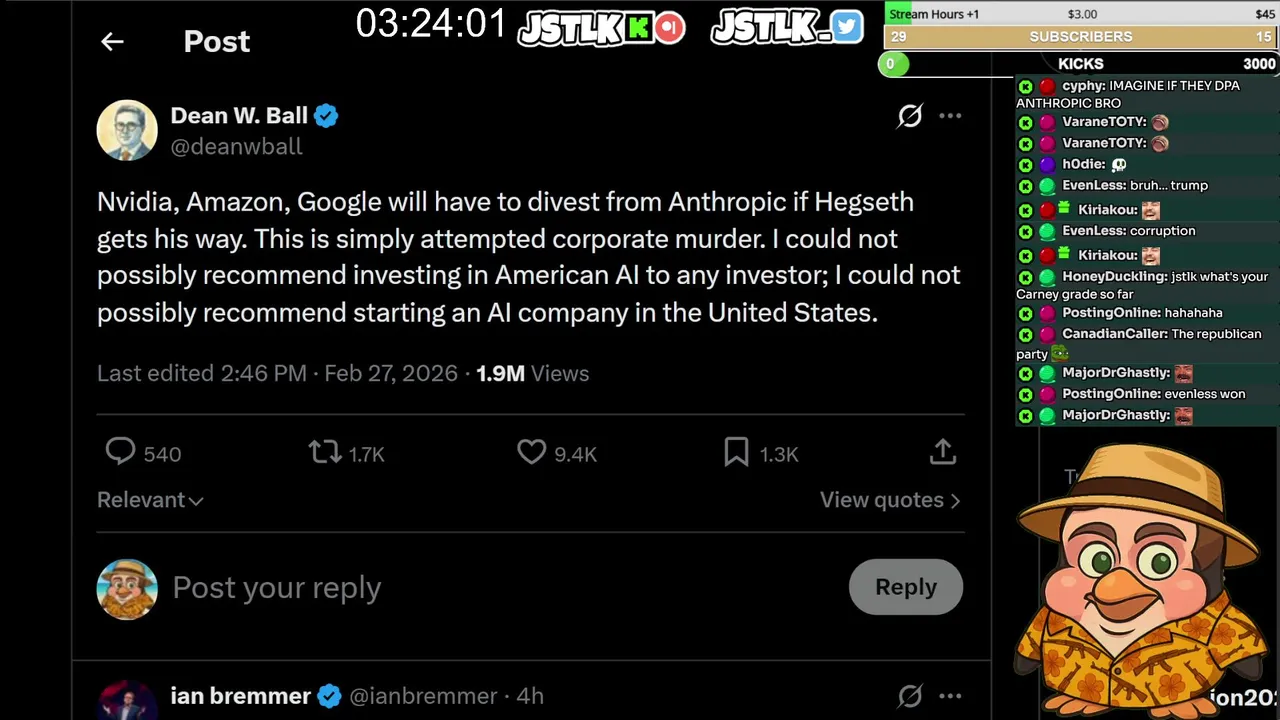Bookmark the post with 1.3K bookmarks
Viewport: 1280px width, 720px height.
(x=736, y=453)
